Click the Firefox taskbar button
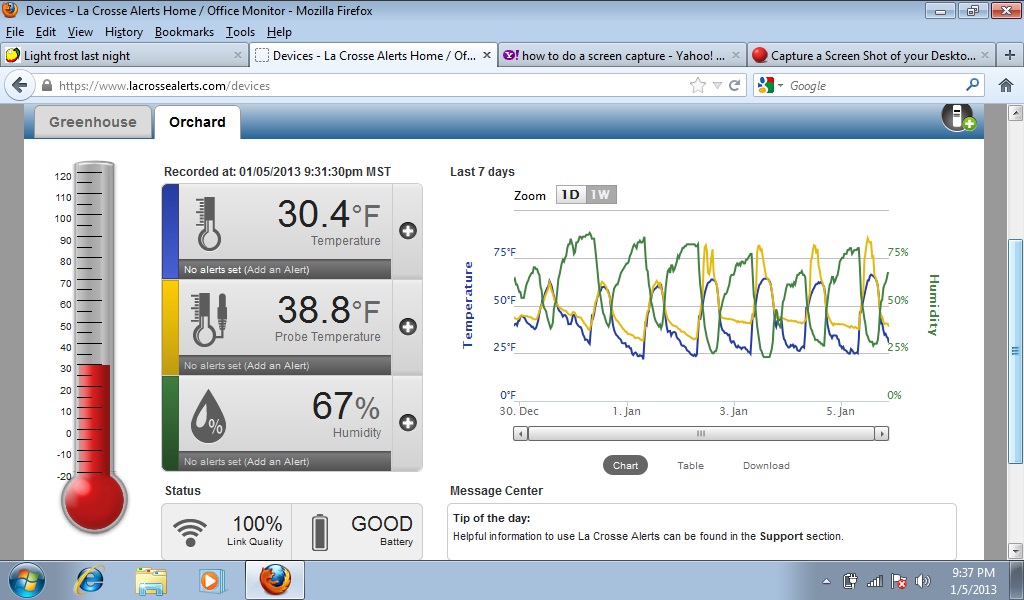The image size is (1024, 600). pyautogui.click(x=275, y=580)
